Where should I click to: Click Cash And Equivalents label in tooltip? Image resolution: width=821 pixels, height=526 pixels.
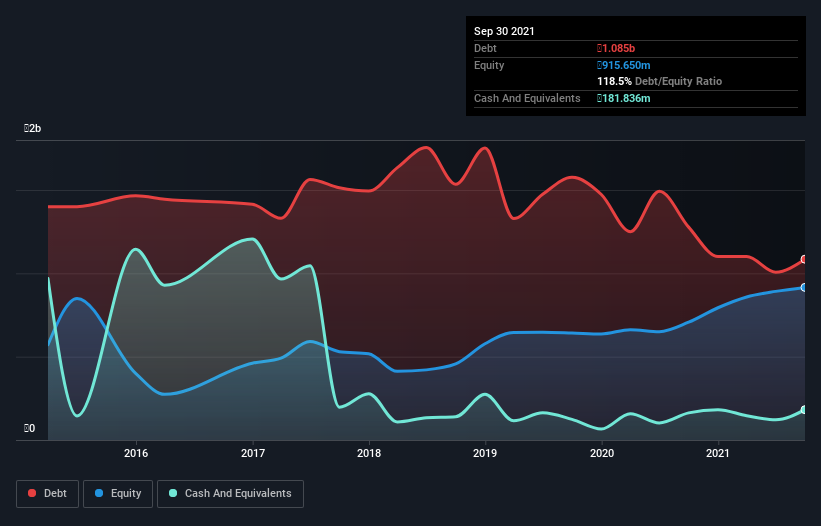(x=527, y=98)
